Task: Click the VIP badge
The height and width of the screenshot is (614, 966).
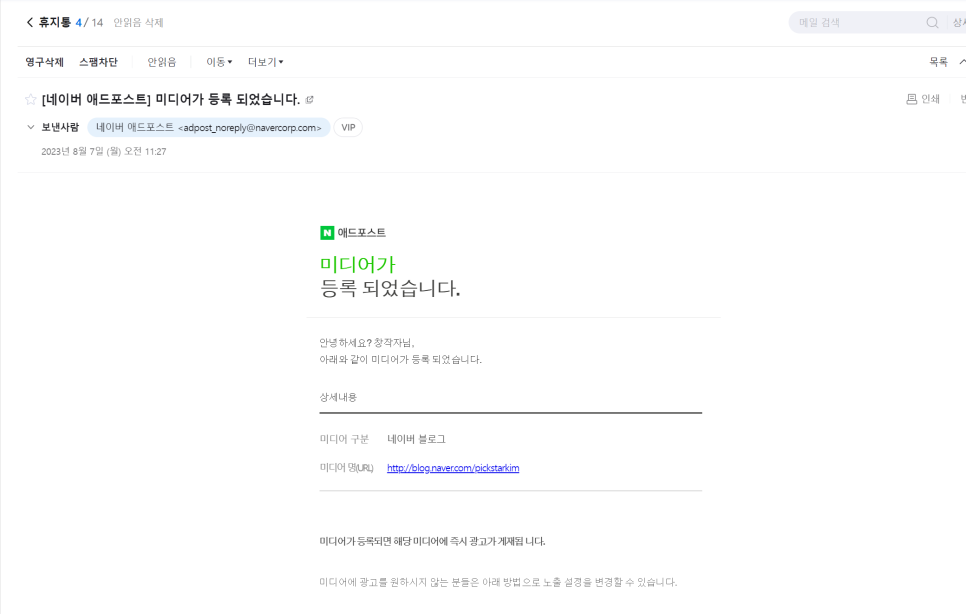Action: (x=348, y=127)
